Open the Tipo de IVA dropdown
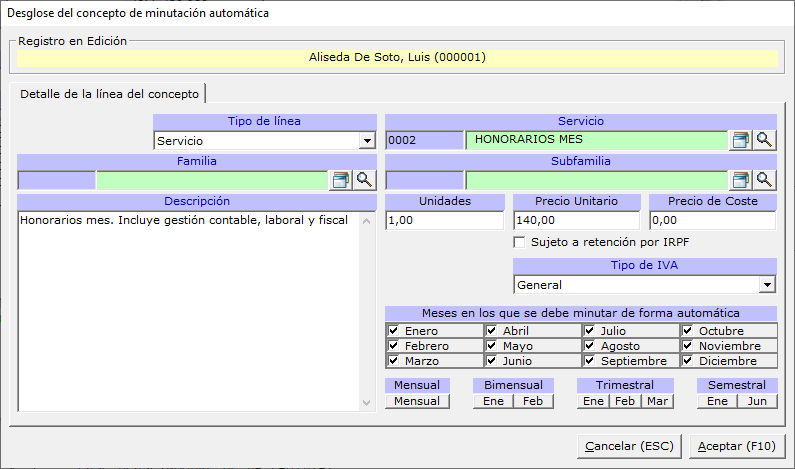795x469 pixels. (767, 285)
